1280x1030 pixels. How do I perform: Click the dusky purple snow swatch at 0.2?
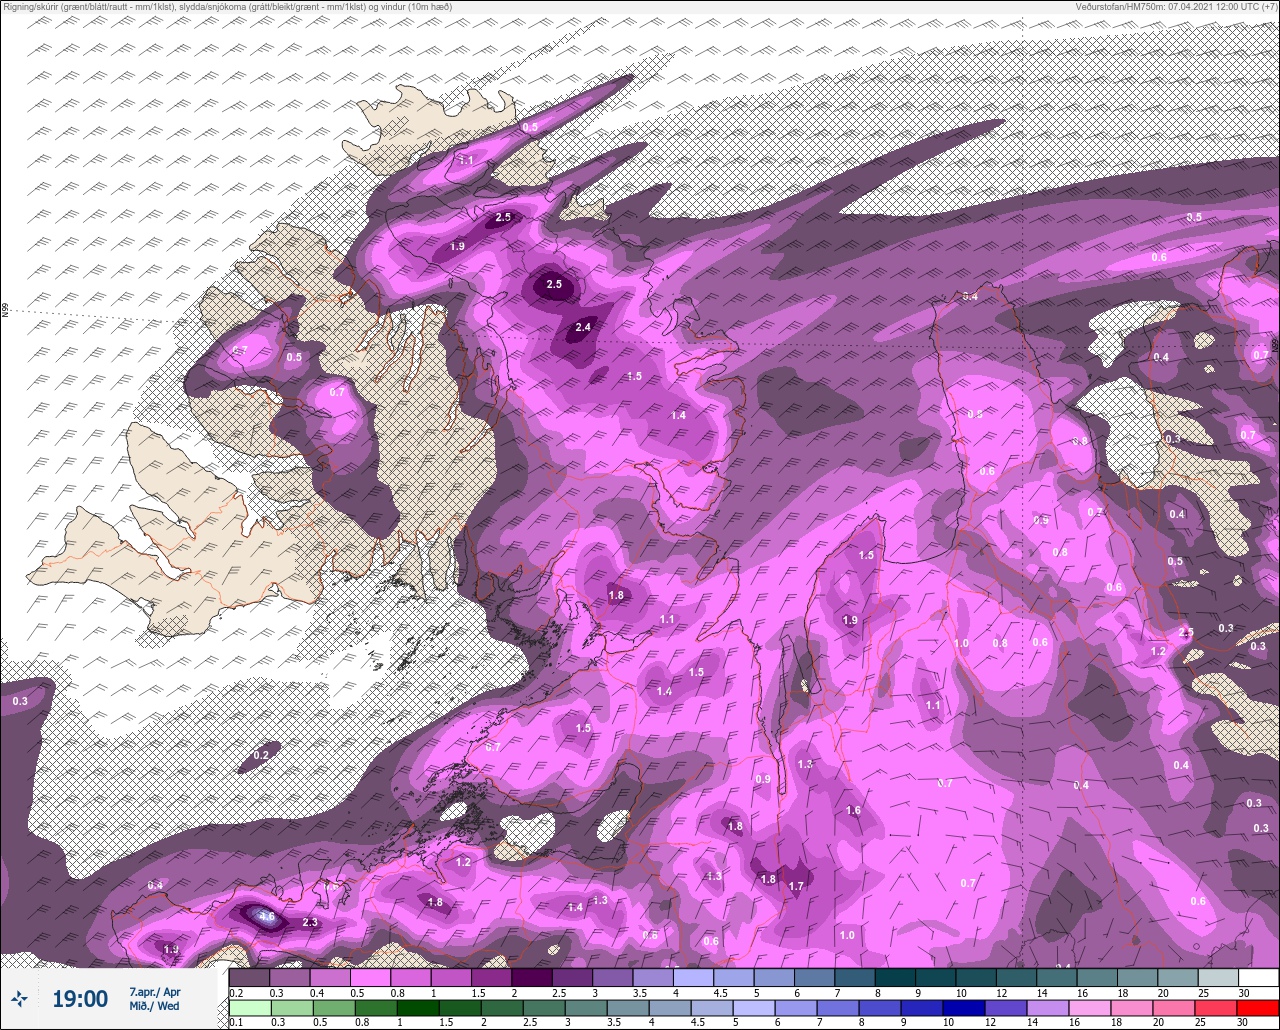[x=250, y=977]
